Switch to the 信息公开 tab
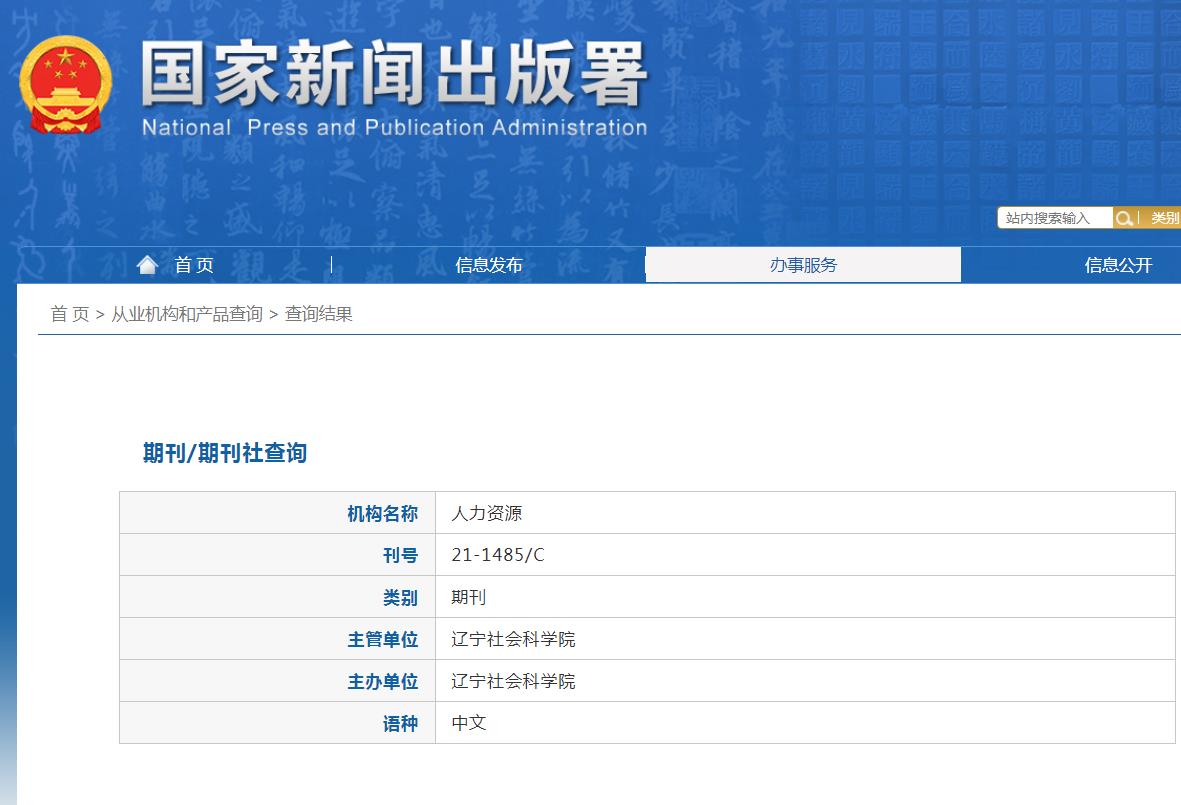This screenshot has width=1181, height=805. click(1117, 264)
